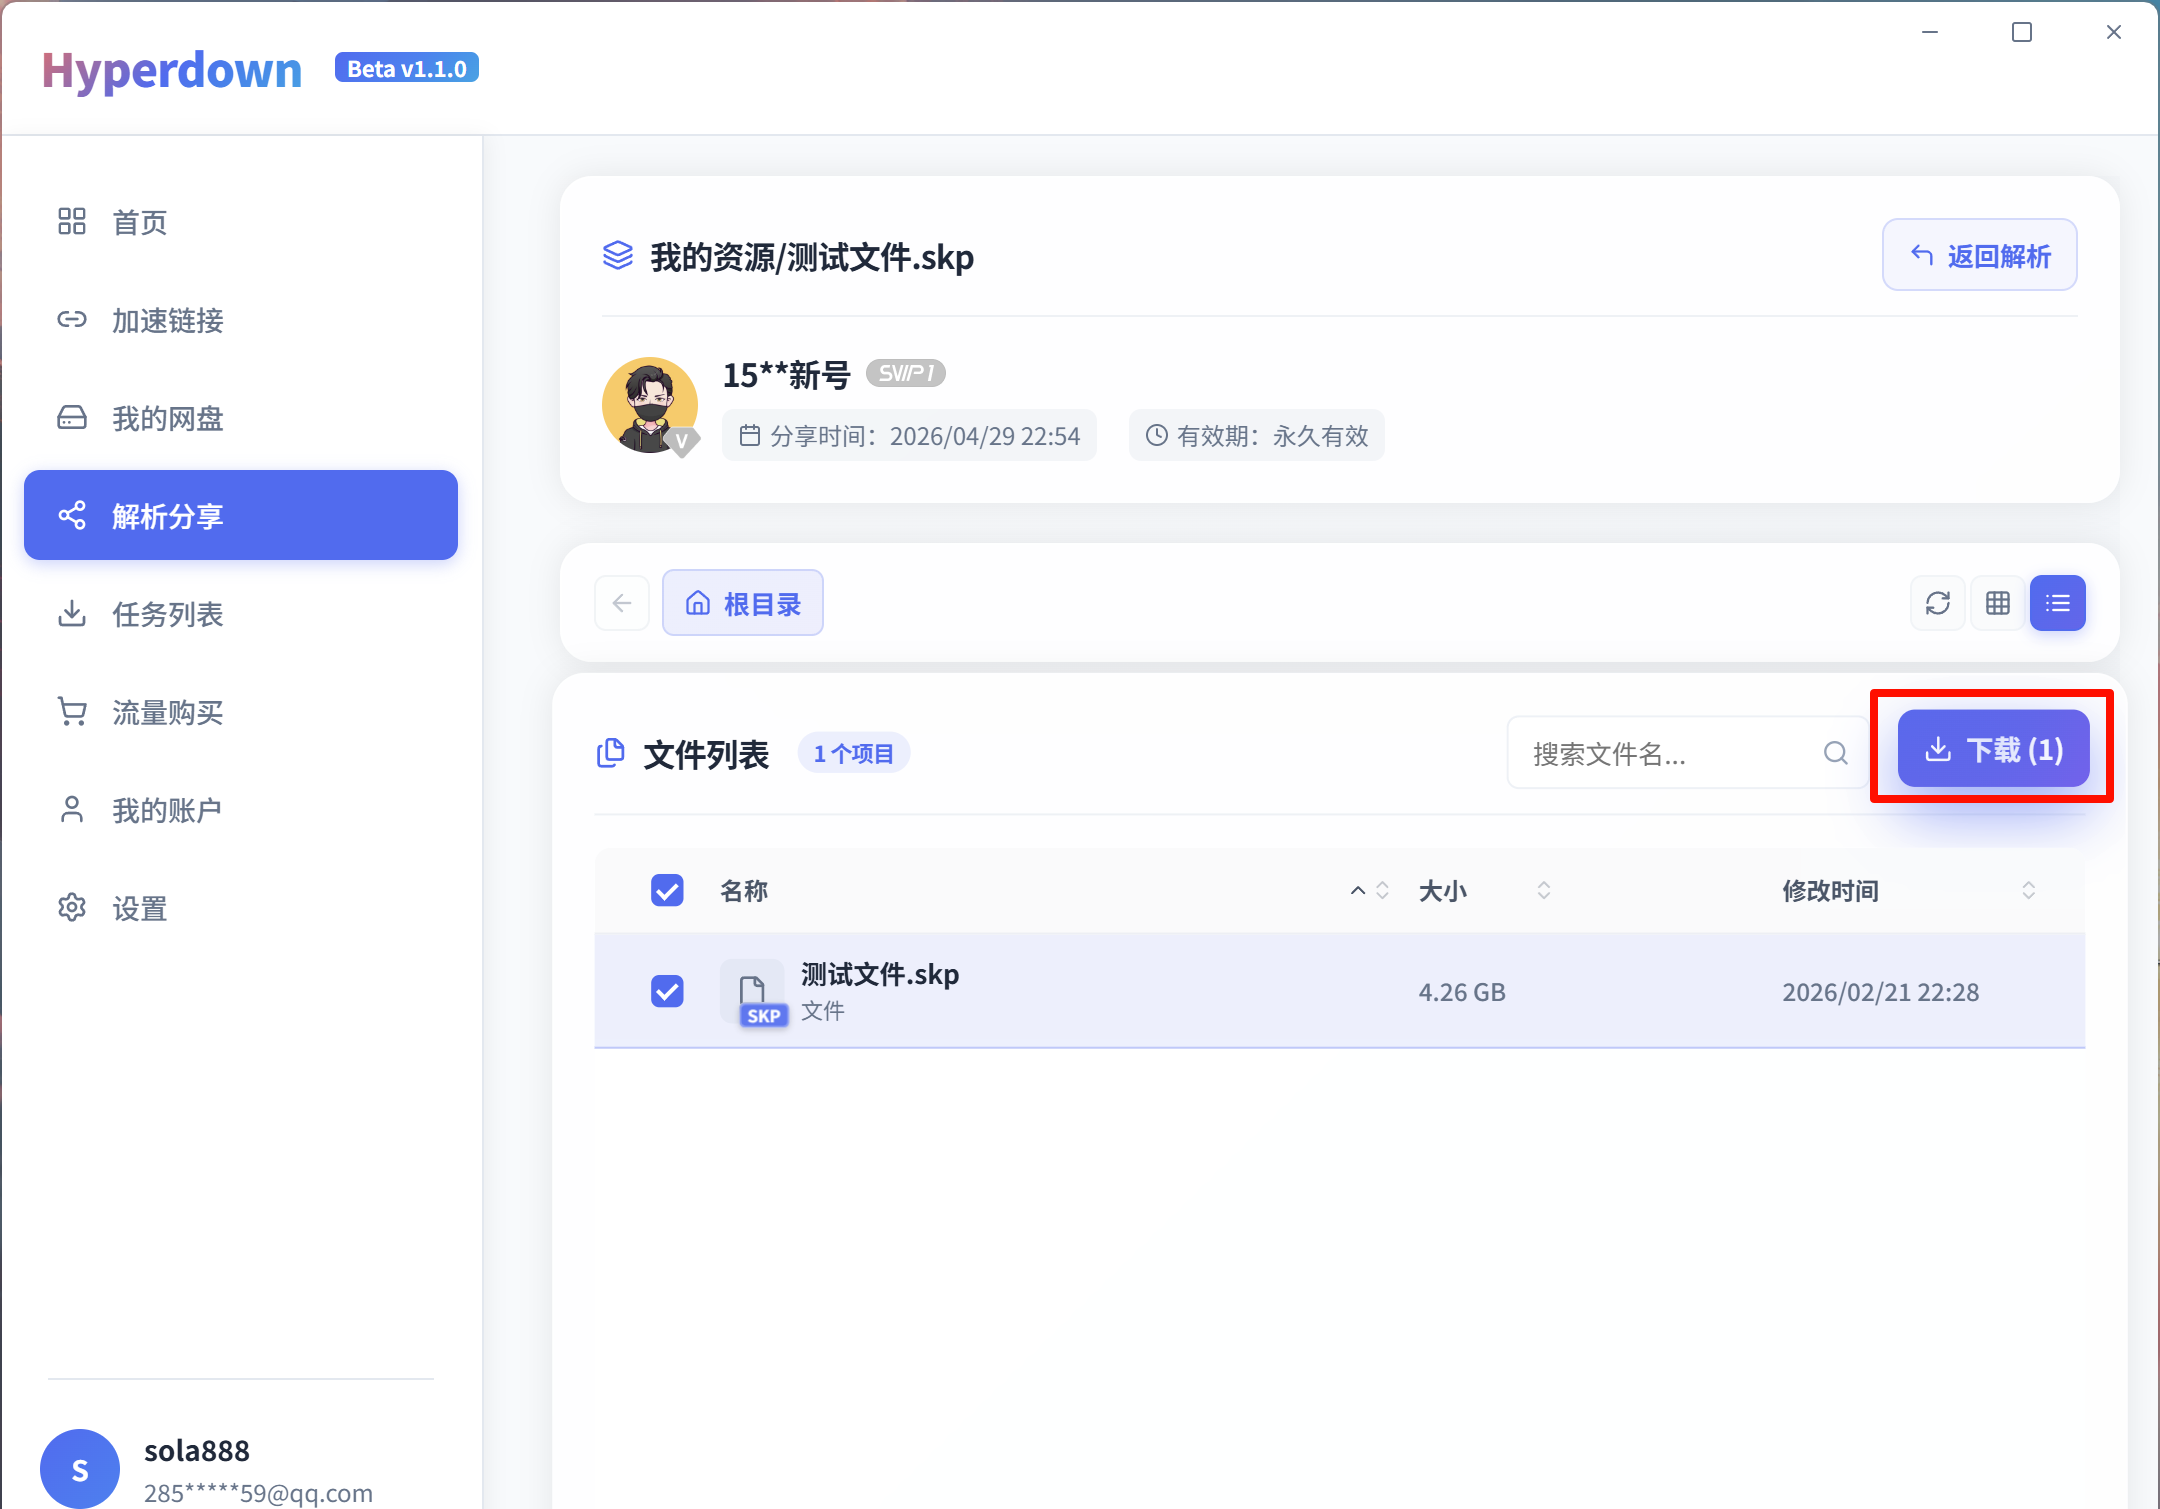Screen dimensions: 2160x1509
Task: Click the Hyperdown logo
Action: tap(172, 70)
